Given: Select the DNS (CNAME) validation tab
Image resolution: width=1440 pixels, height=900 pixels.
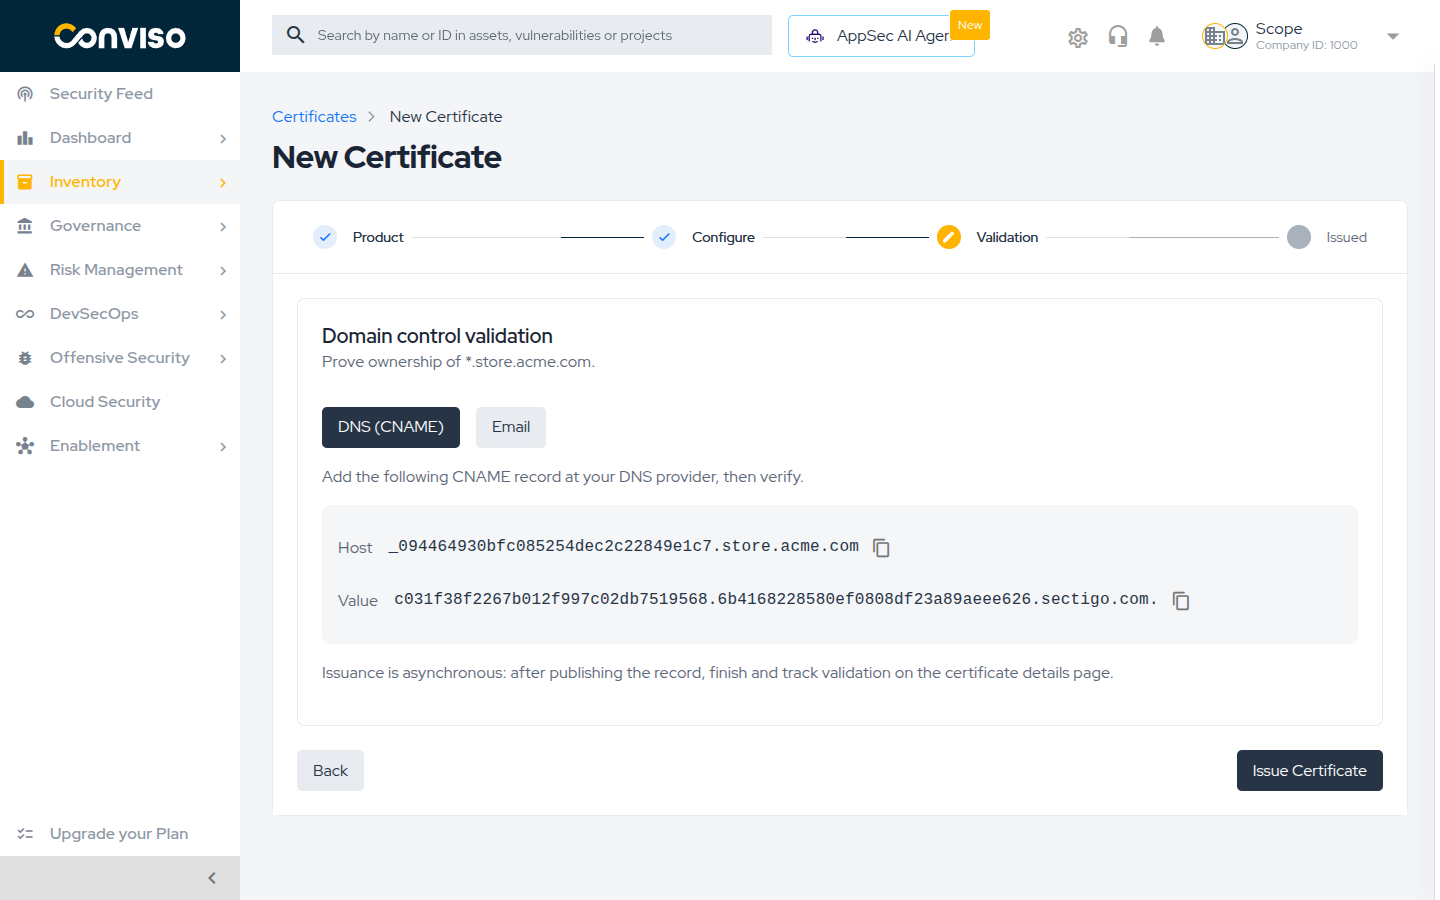Looking at the screenshot, I should point(391,427).
